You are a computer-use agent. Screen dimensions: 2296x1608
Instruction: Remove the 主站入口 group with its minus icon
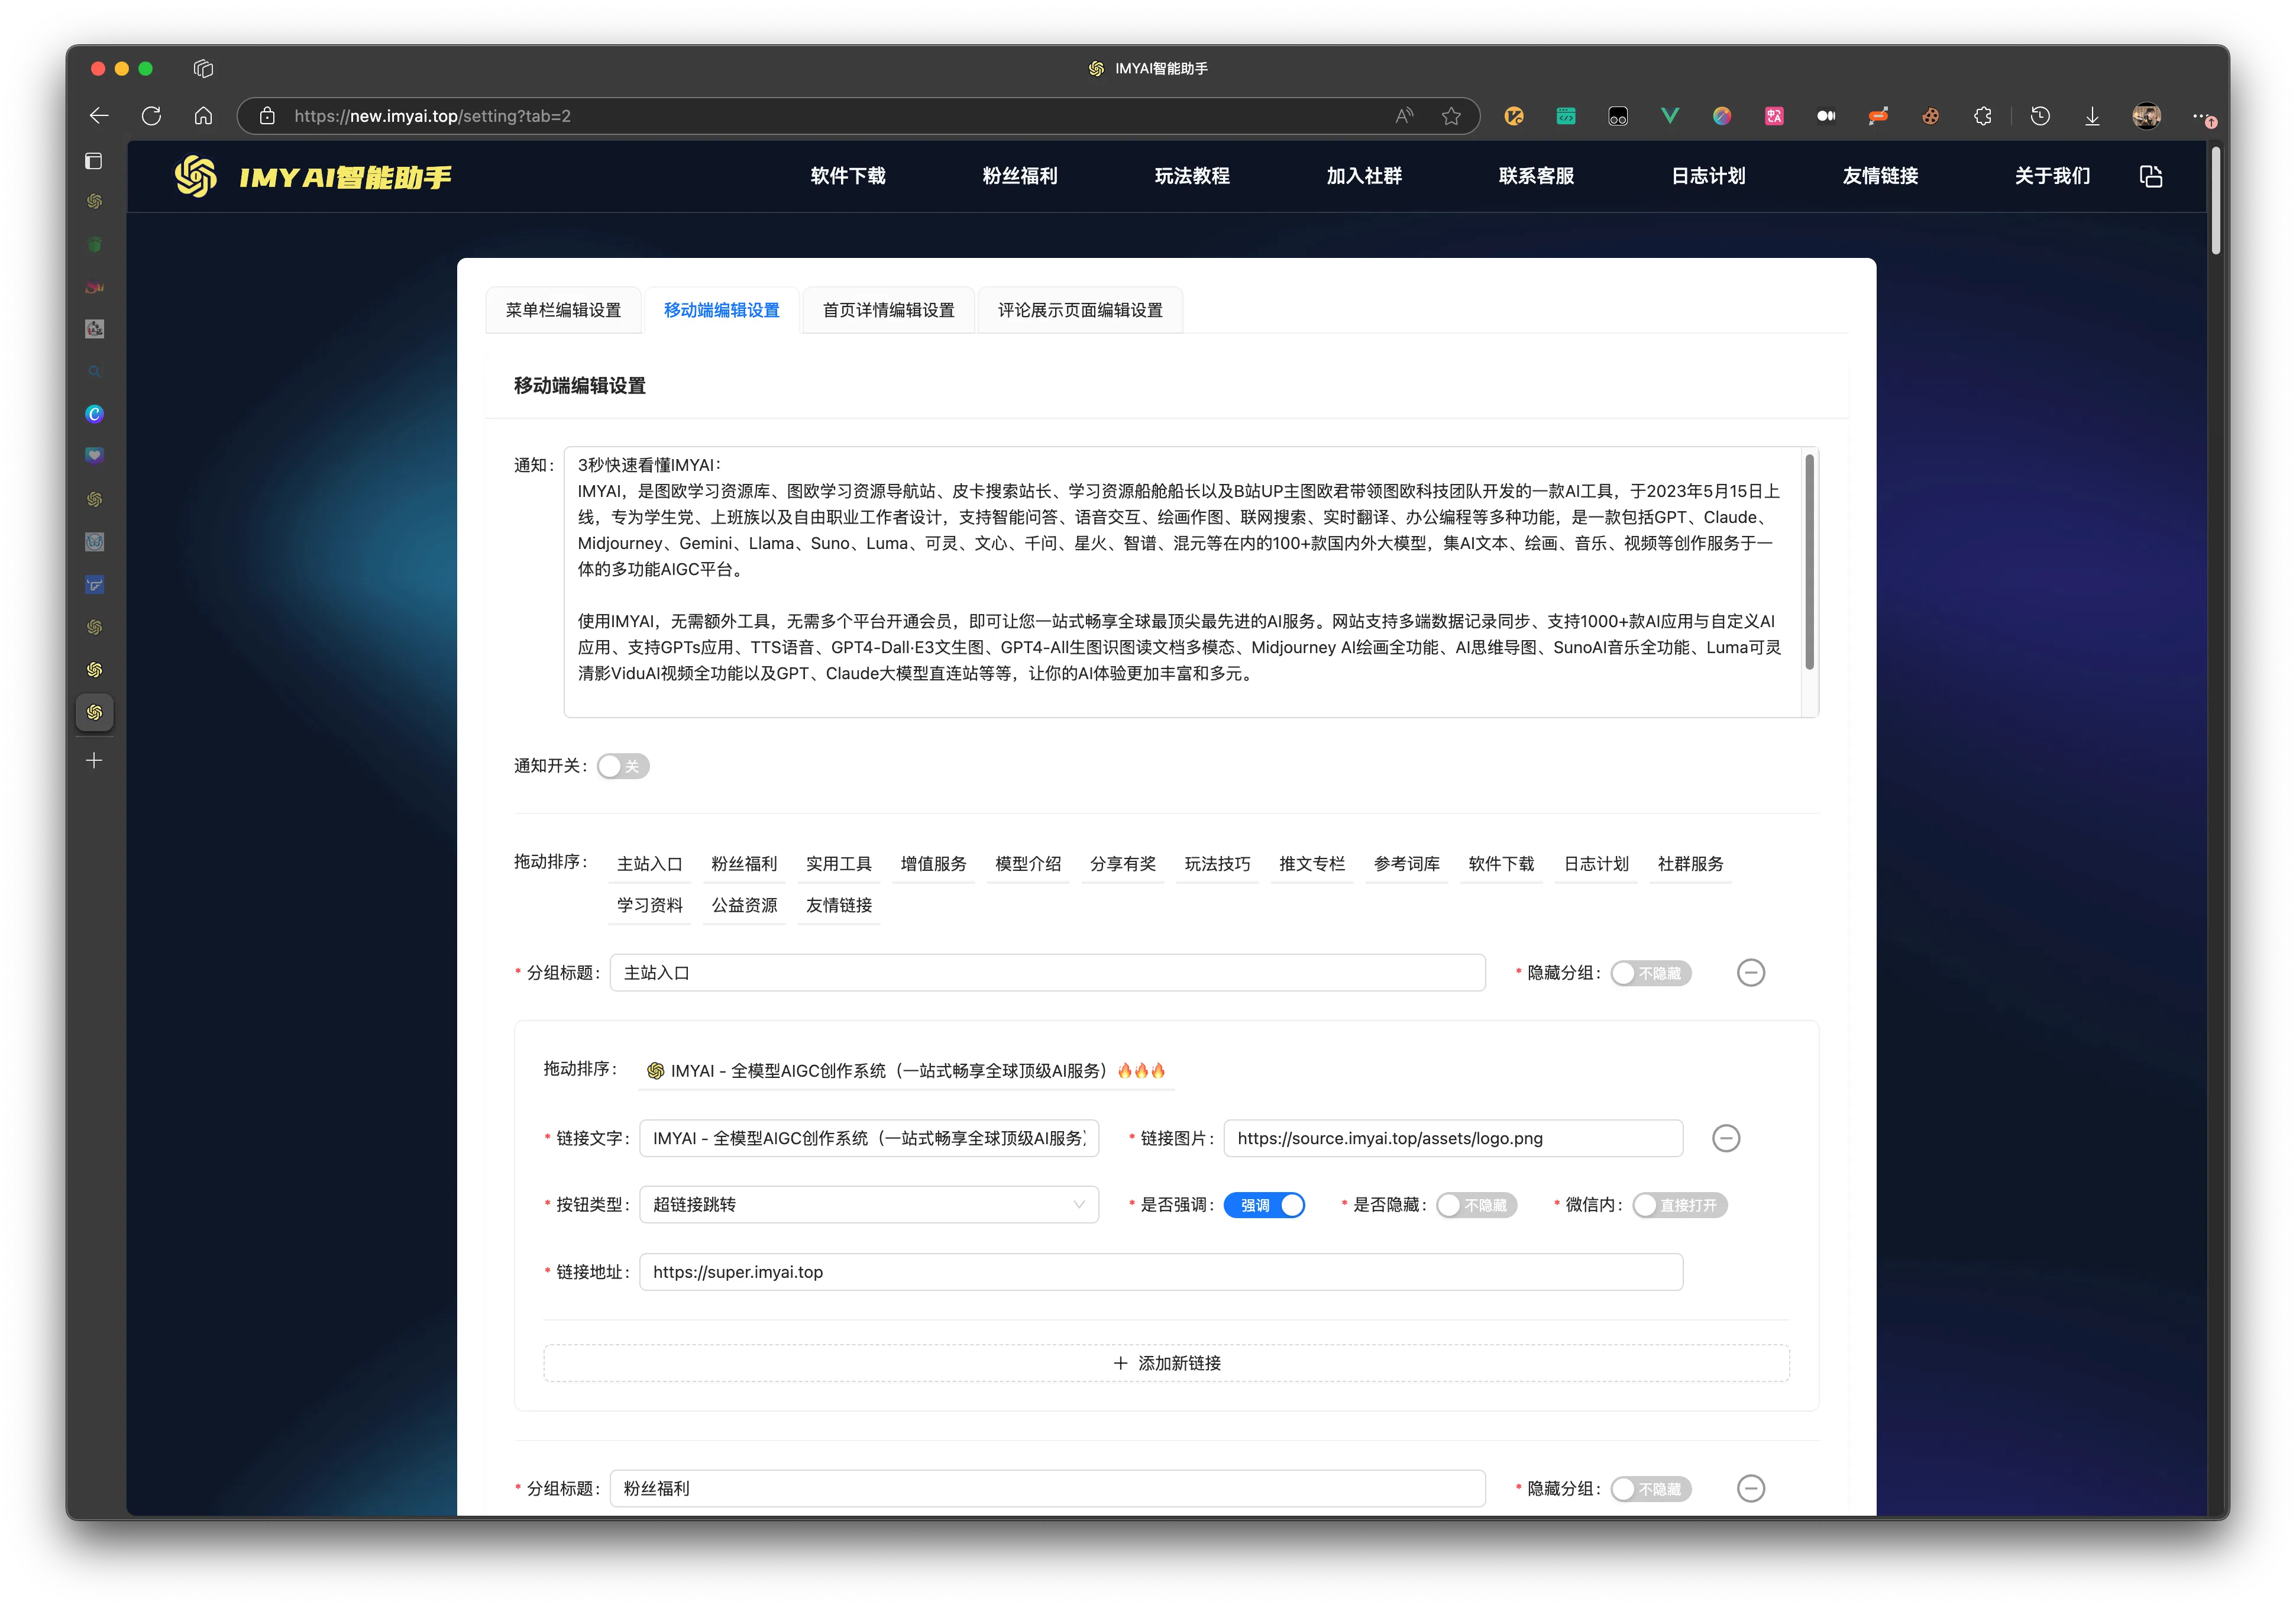[1750, 973]
